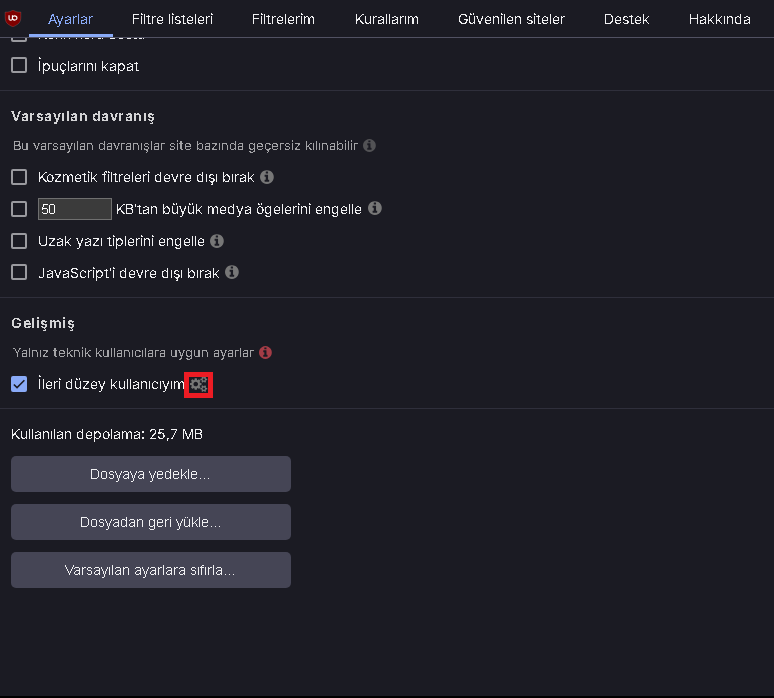Switch to Filtre listeleri tab
The width and height of the screenshot is (774, 698).
point(172,19)
